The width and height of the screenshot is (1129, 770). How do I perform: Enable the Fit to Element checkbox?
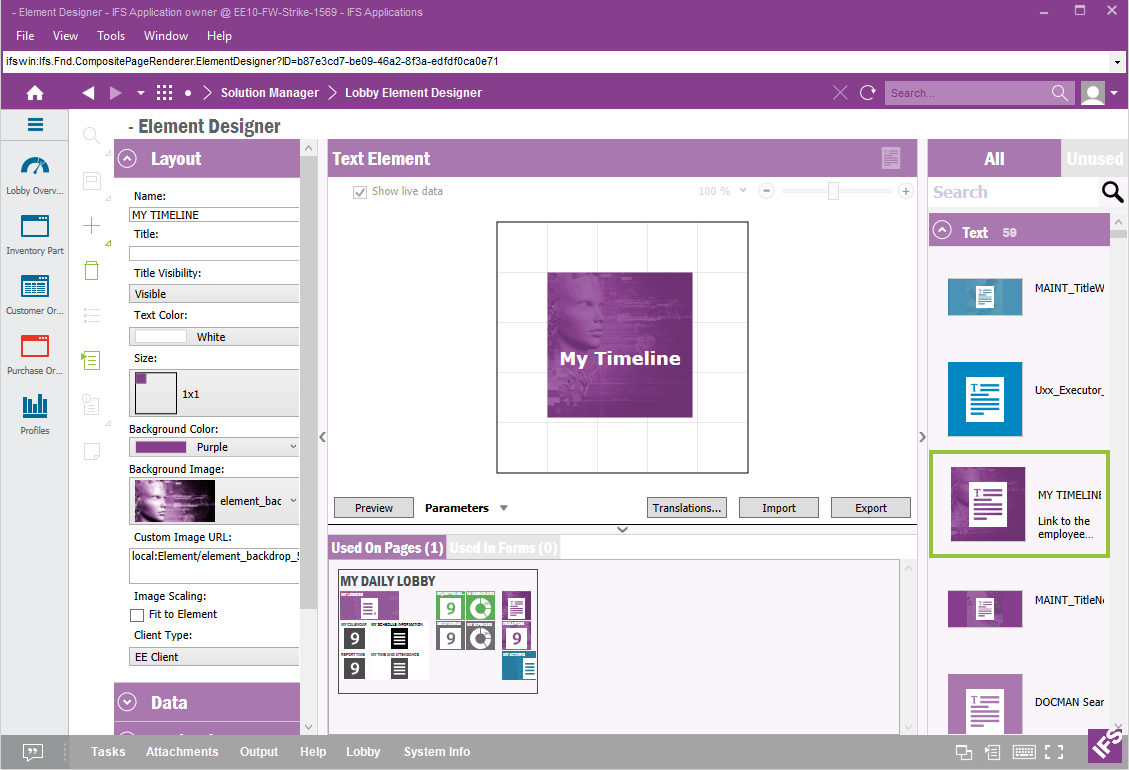(137, 615)
